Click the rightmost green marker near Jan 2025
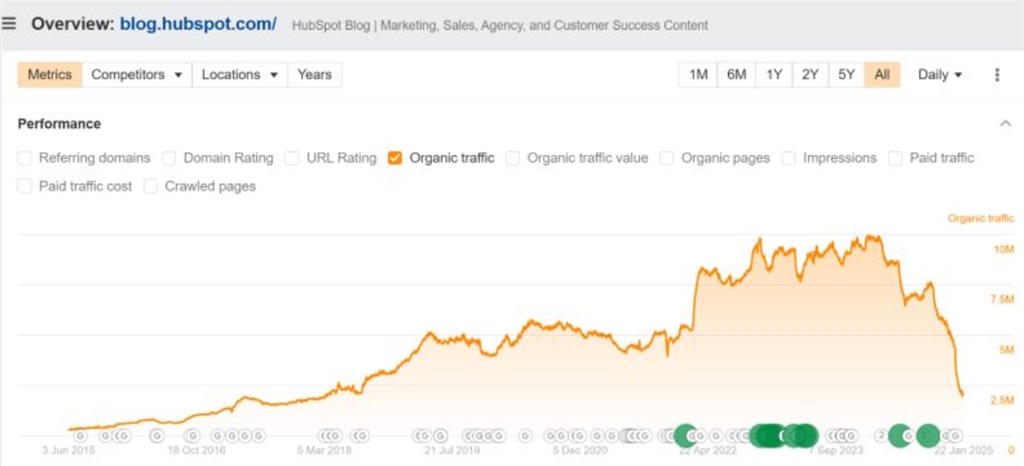1024x466 pixels. click(x=928, y=435)
